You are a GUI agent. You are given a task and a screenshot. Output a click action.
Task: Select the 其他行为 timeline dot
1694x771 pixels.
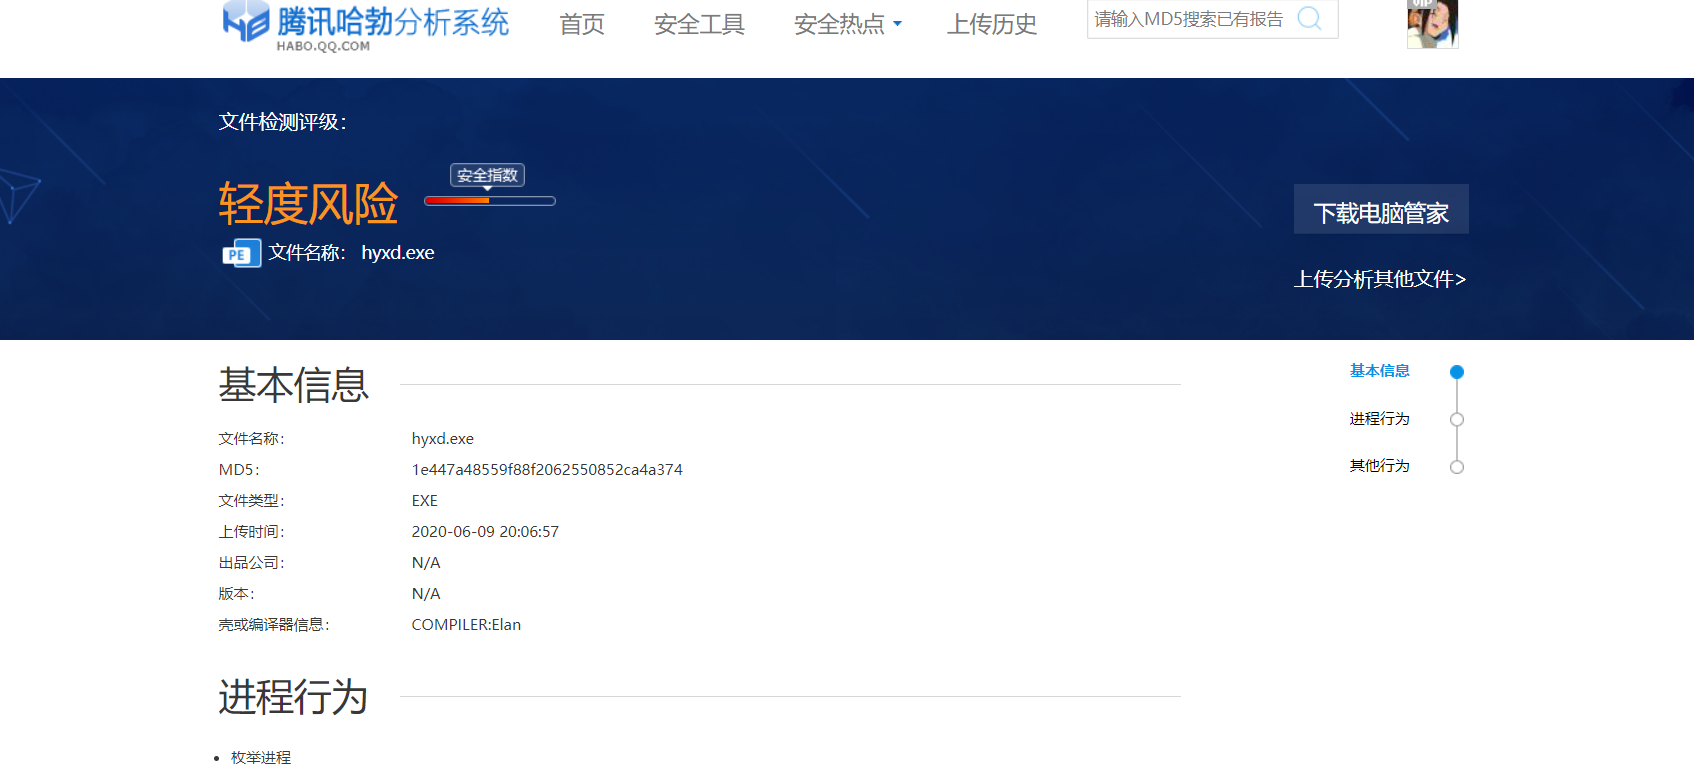tap(1457, 467)
